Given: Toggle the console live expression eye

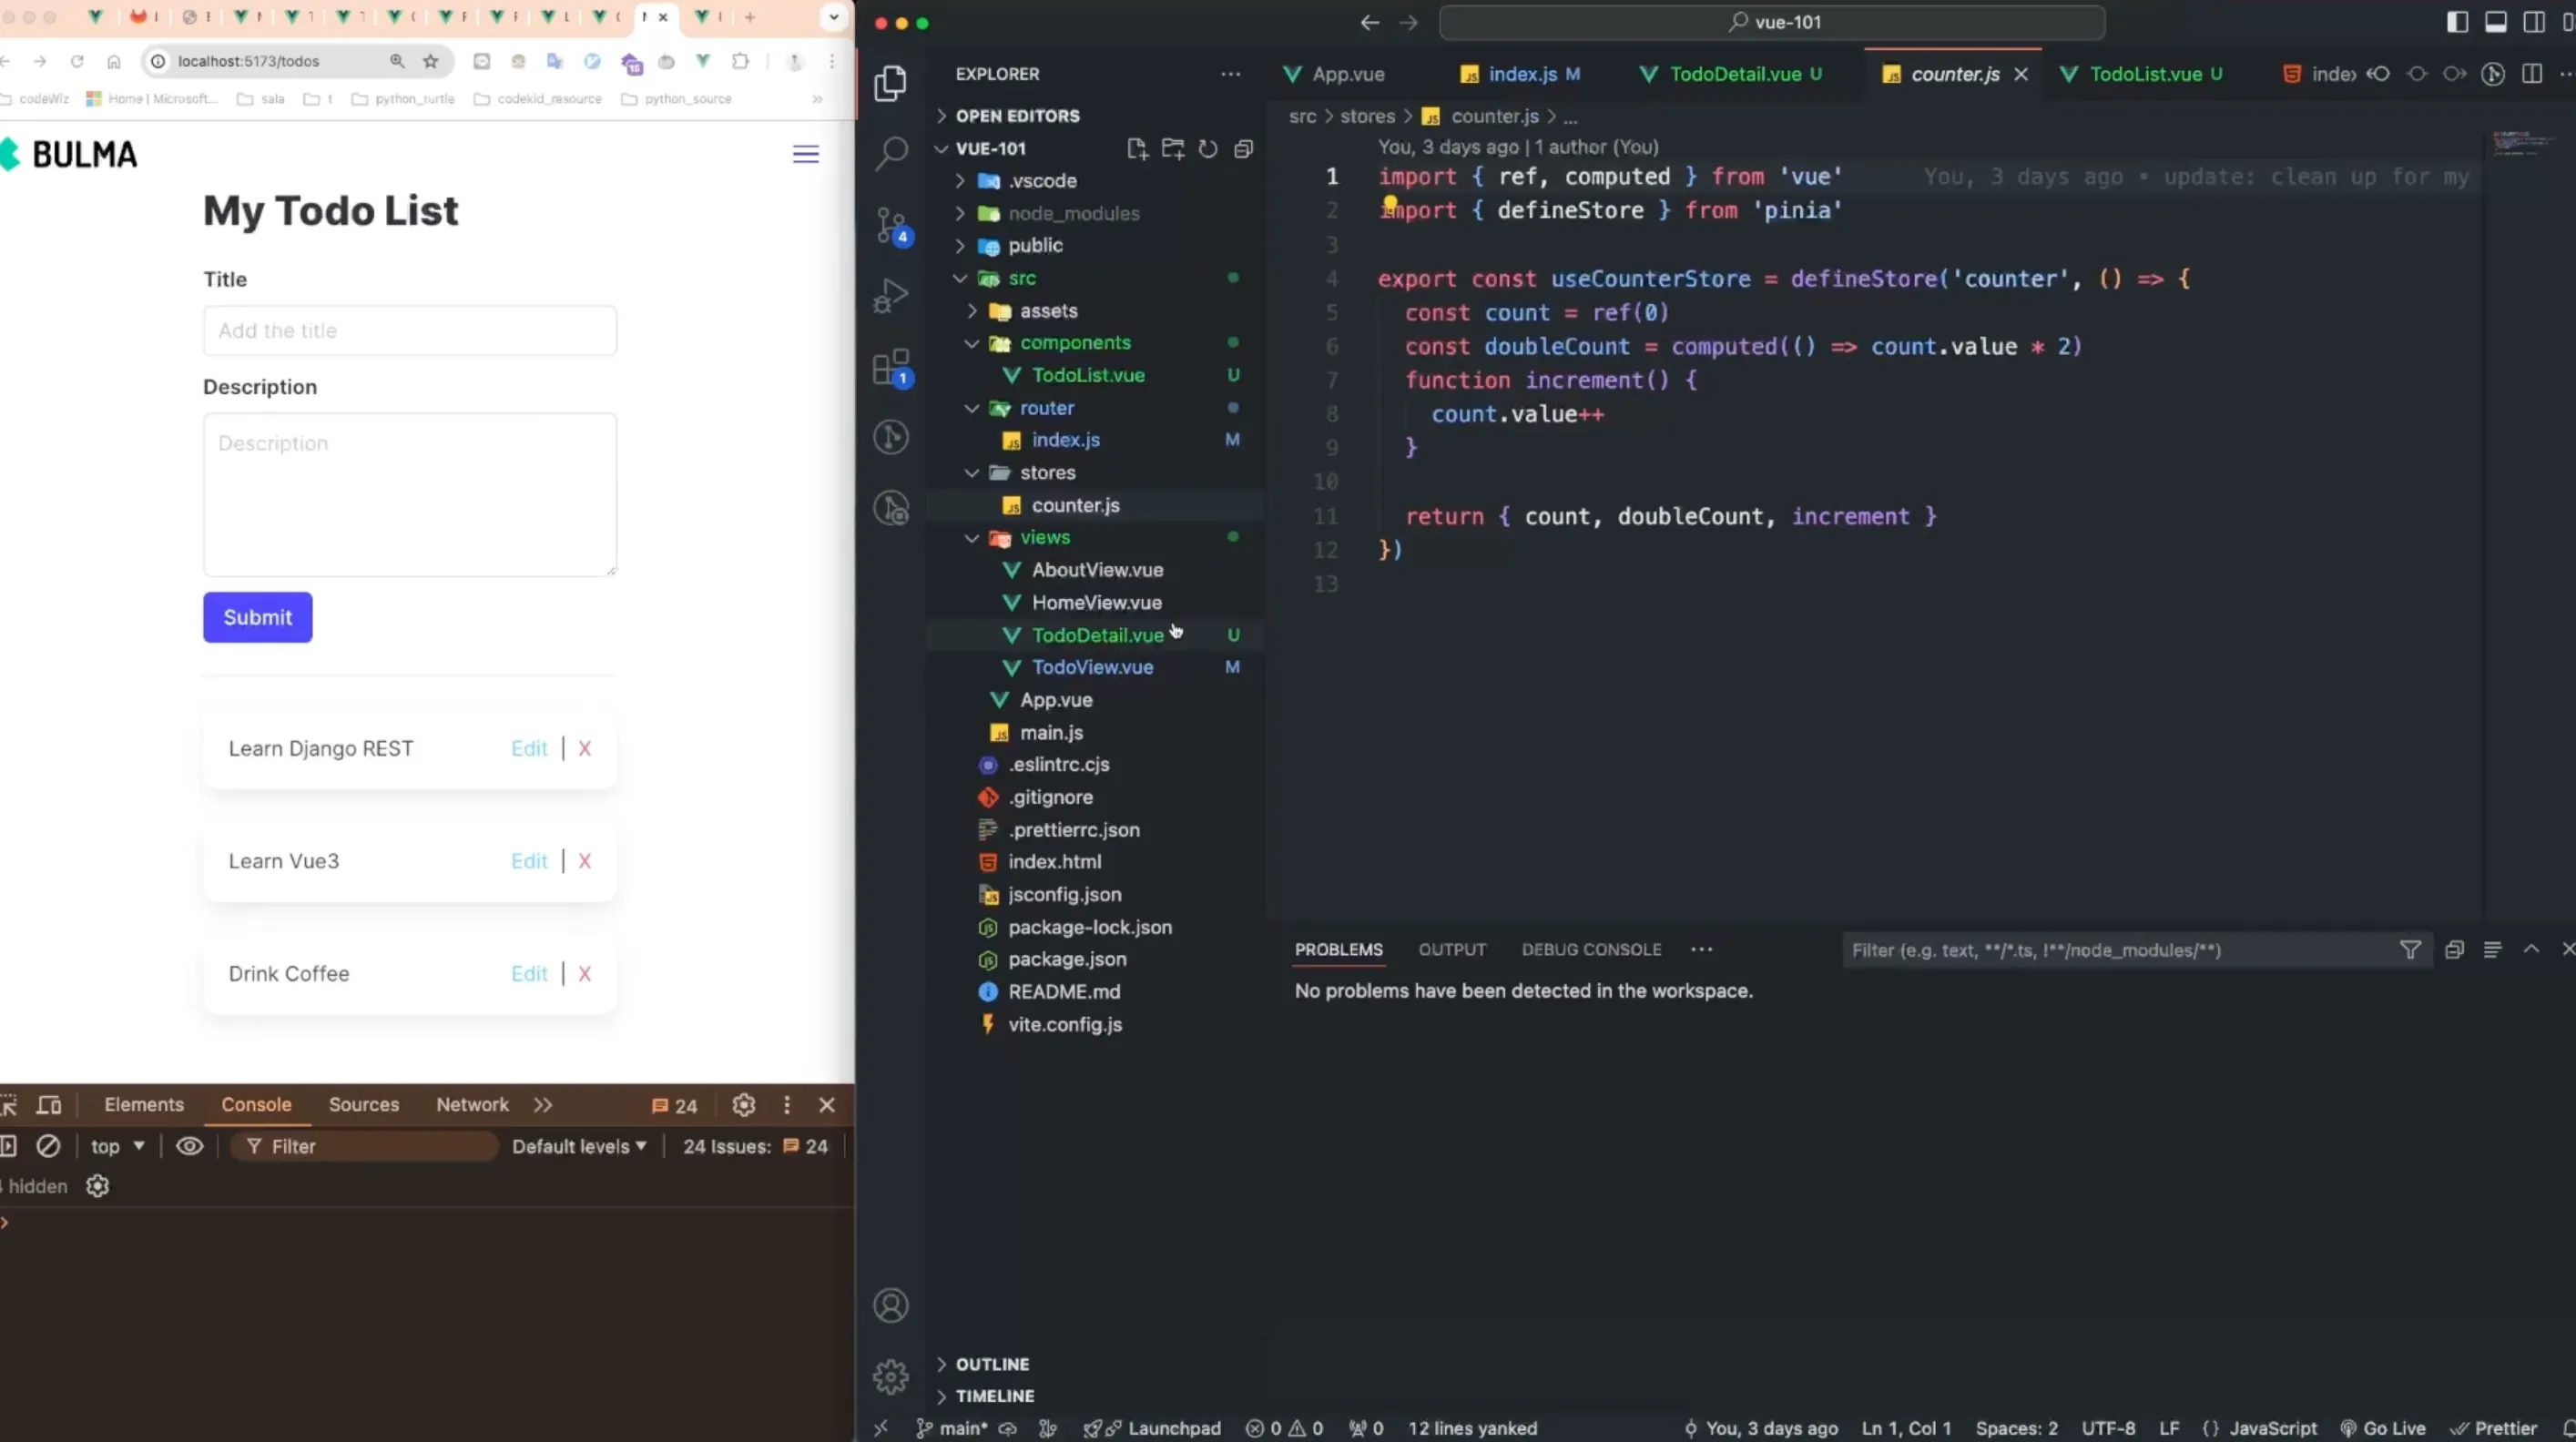Looking at the screenshot, I should click(189, 1146).
